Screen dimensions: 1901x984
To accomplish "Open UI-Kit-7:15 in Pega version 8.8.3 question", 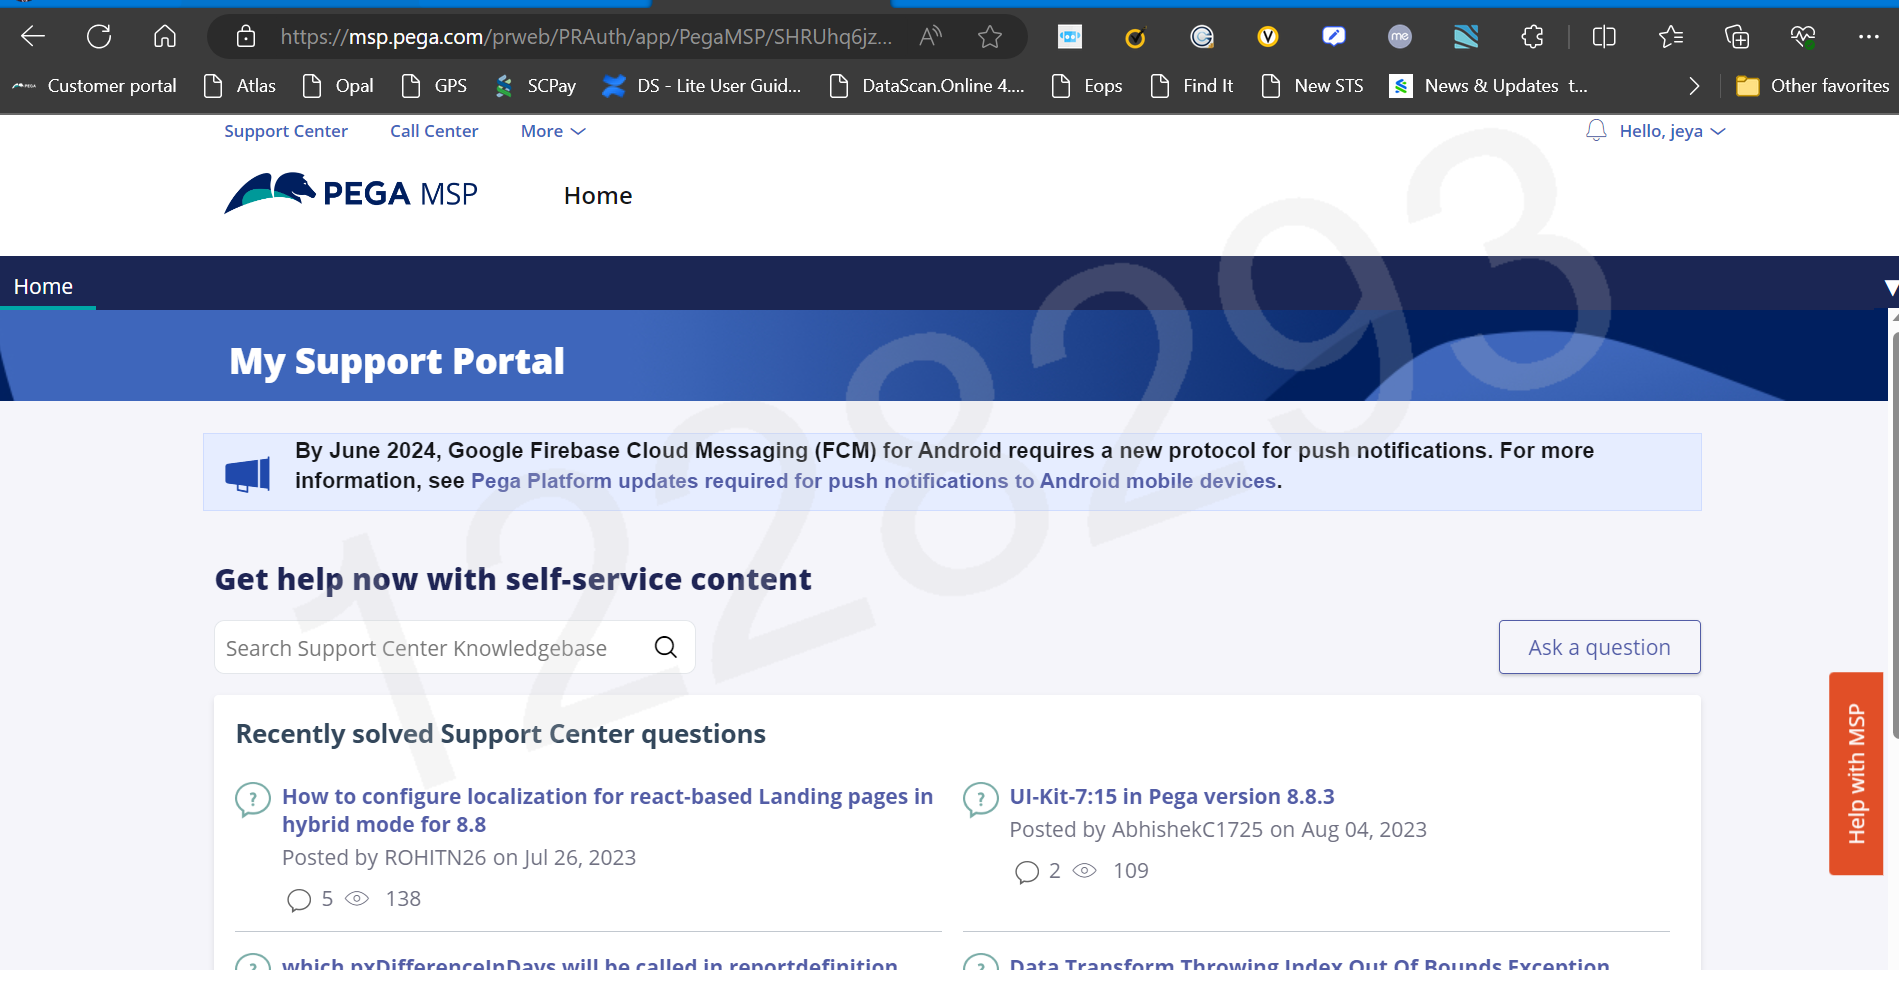I will [1172, 796].
